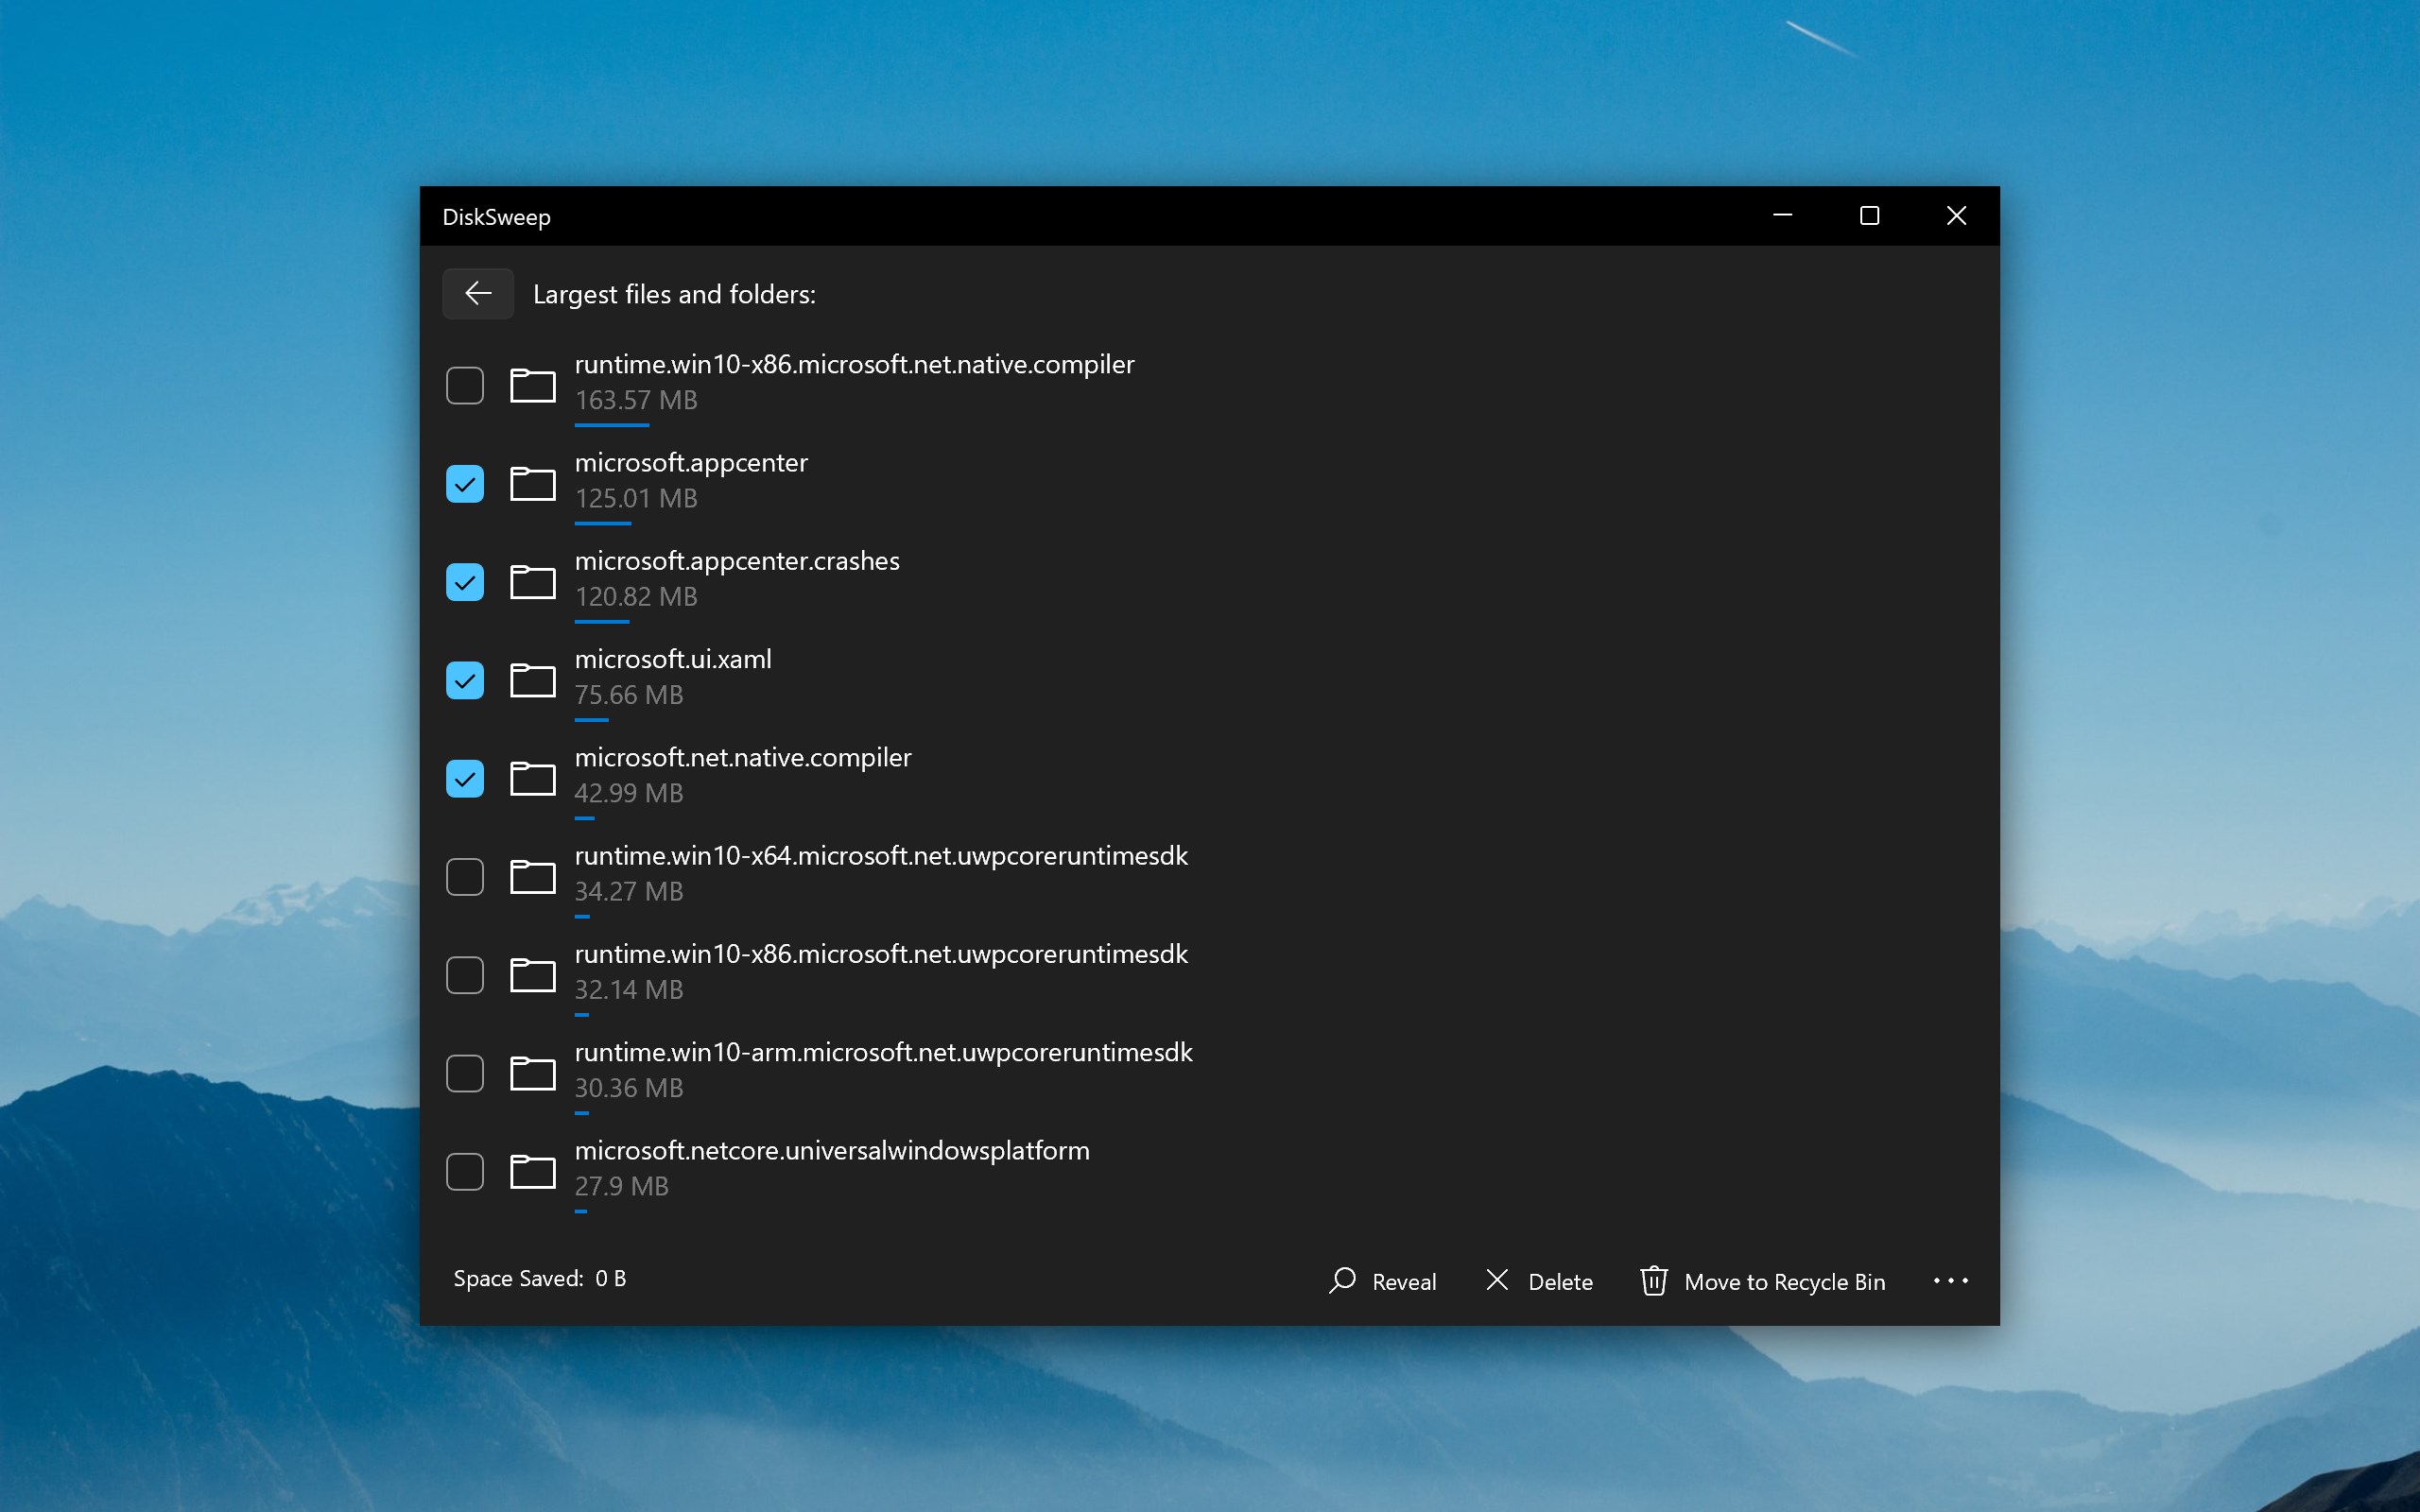Maximize the DiskSweep window

[1869, 216]
